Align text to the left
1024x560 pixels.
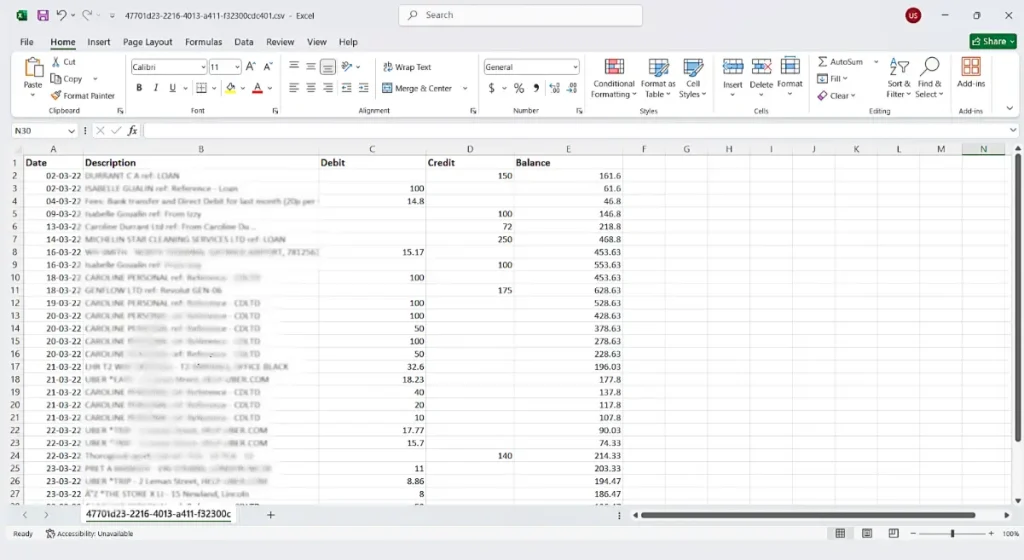[x=294, y=88]
